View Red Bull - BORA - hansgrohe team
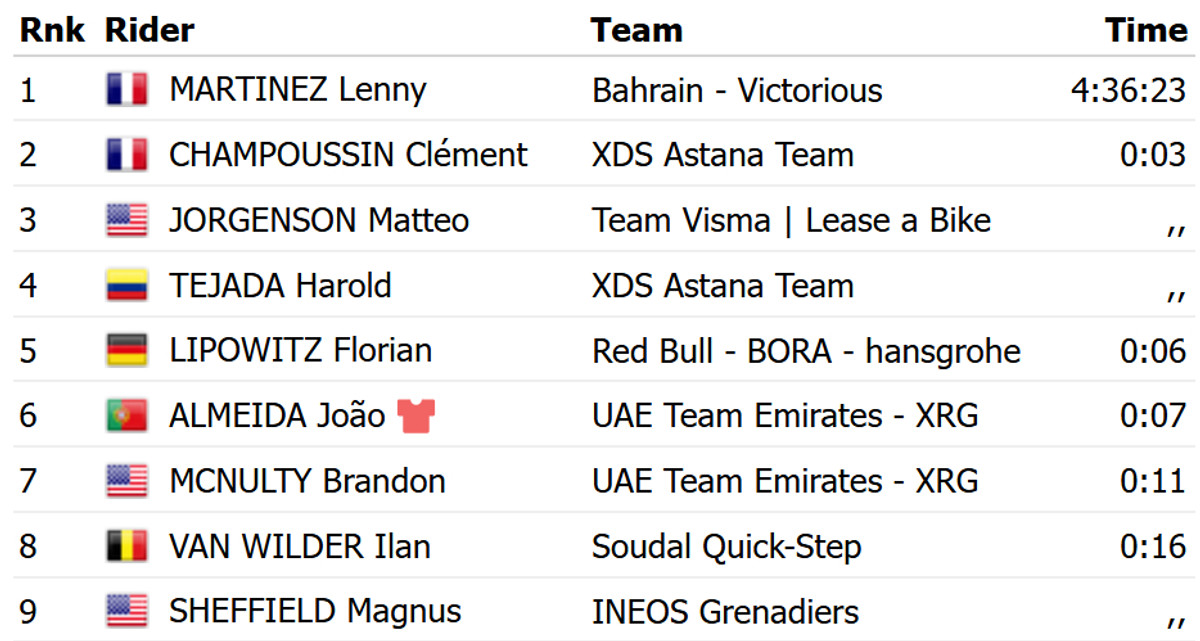Viewport: 1200px width, 641px height. (806, 350)
